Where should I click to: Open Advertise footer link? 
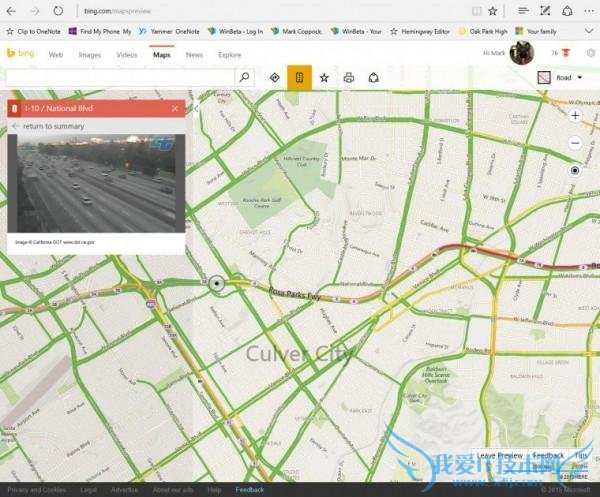point(124,490)
